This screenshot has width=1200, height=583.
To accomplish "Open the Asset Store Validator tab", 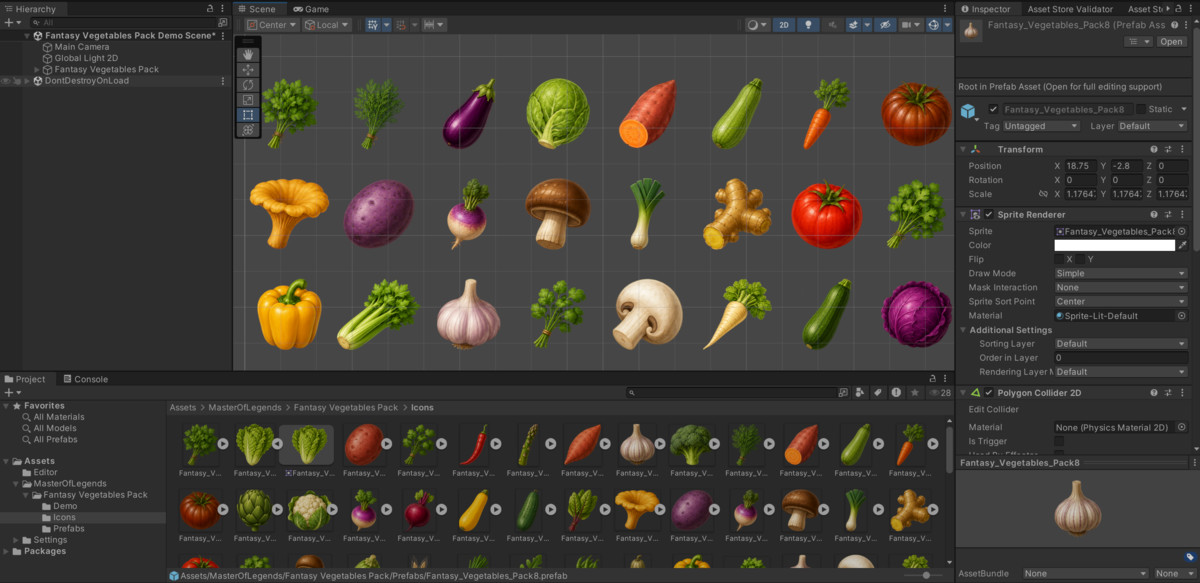I will point(1070,9).
